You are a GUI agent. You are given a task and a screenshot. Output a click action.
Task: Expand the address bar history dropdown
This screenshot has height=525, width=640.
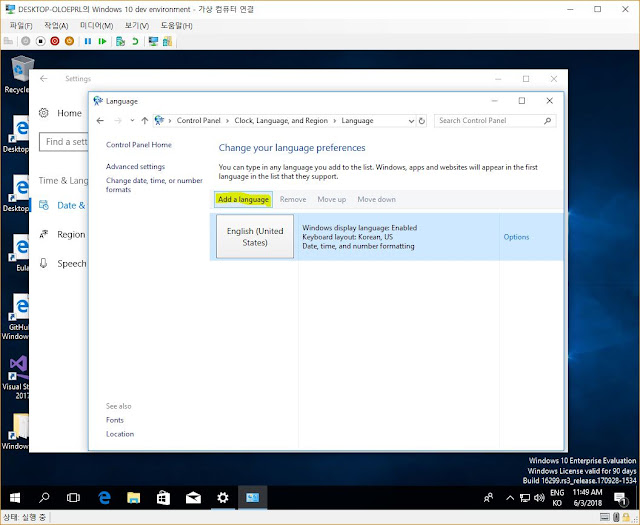click(411, 121)
